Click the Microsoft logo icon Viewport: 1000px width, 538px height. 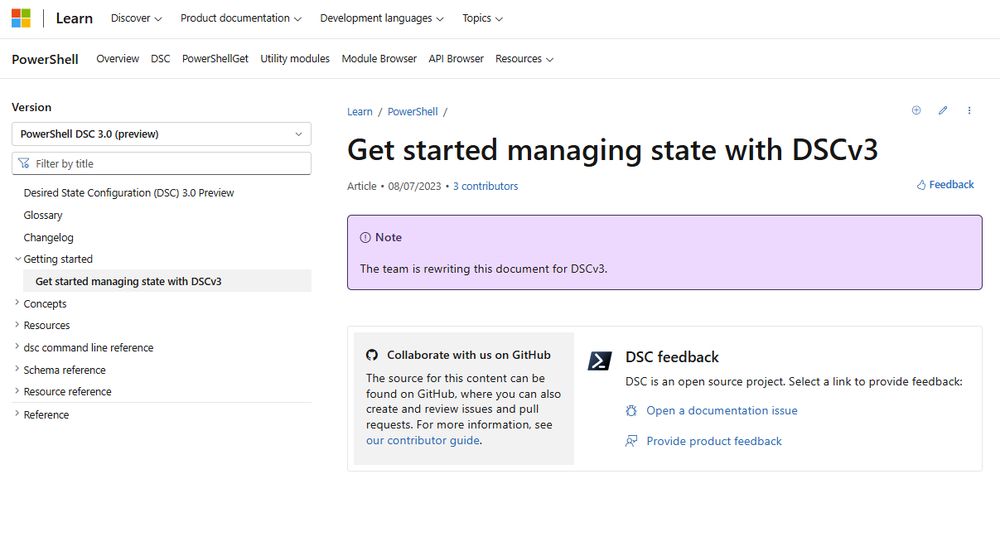pos(21,18)
